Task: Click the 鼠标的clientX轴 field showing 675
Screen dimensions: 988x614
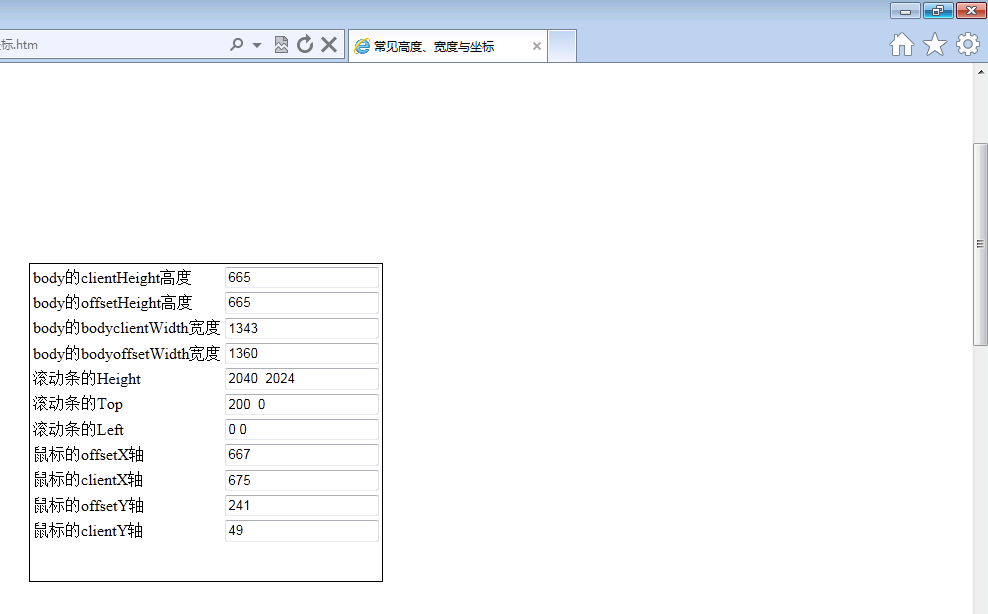Action: 302,480
